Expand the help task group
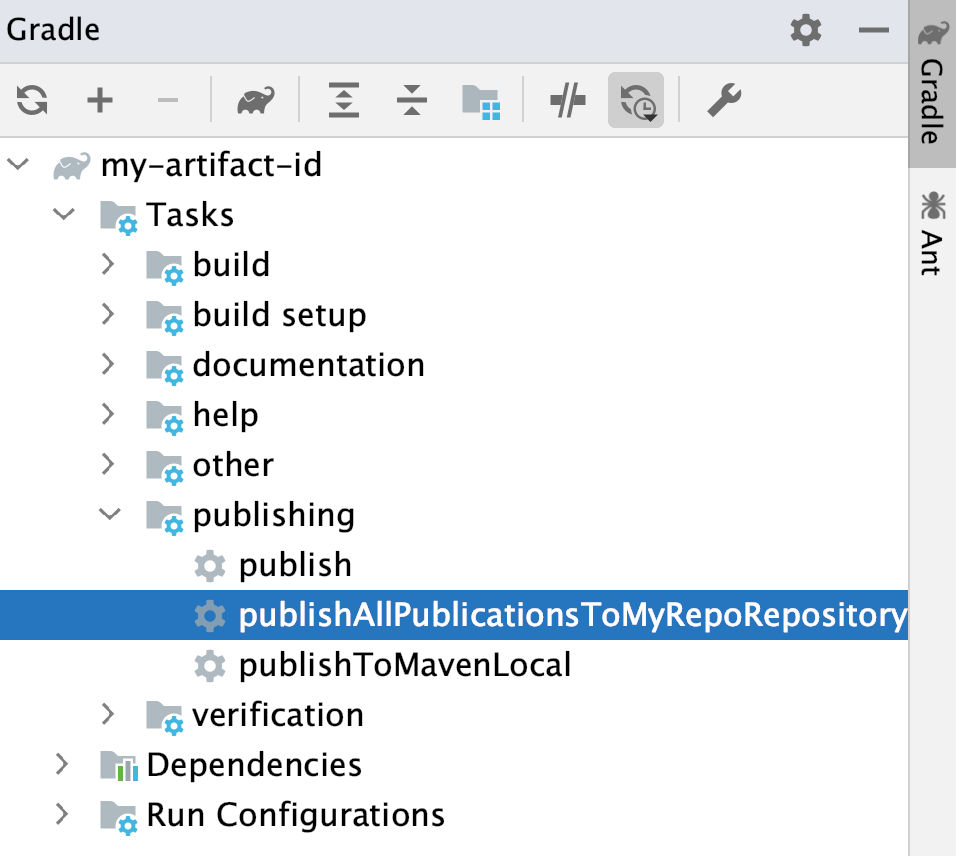956x856 pixels. pyautogui.click(x=108, y=415)
